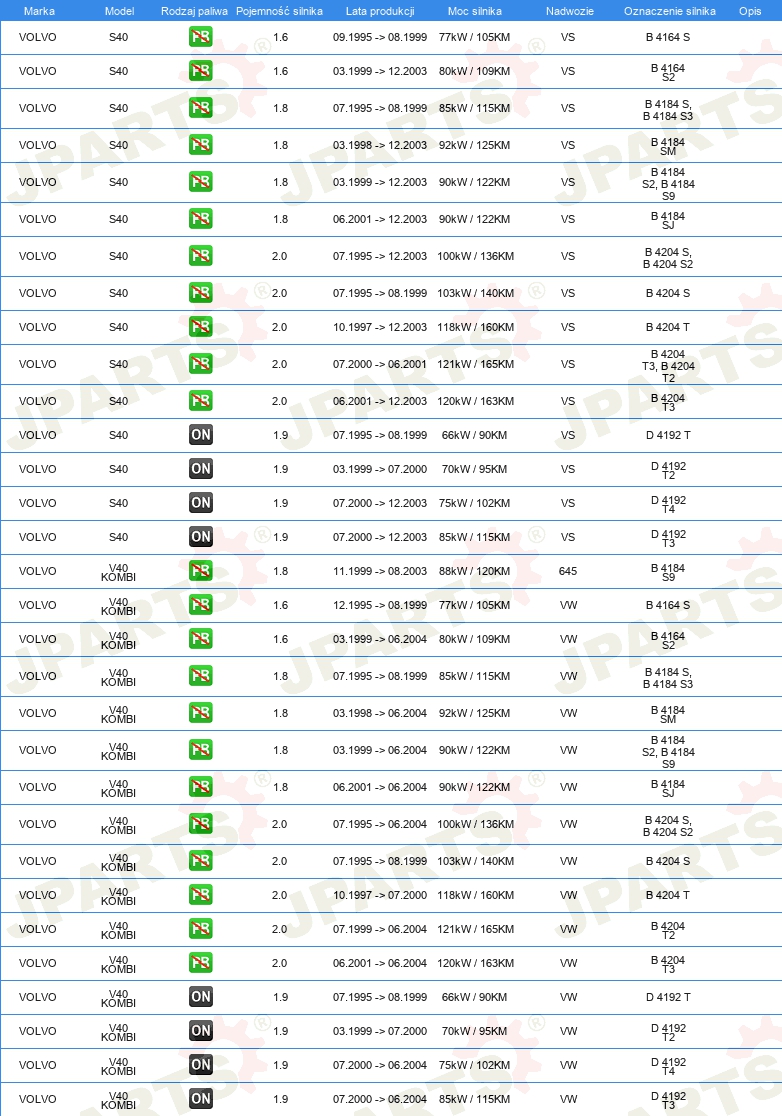The height and width of the screenshot is (1116, 782).
Task: Select production dates '07.2000 -> 06.2001'
Action: coord(380,364)
